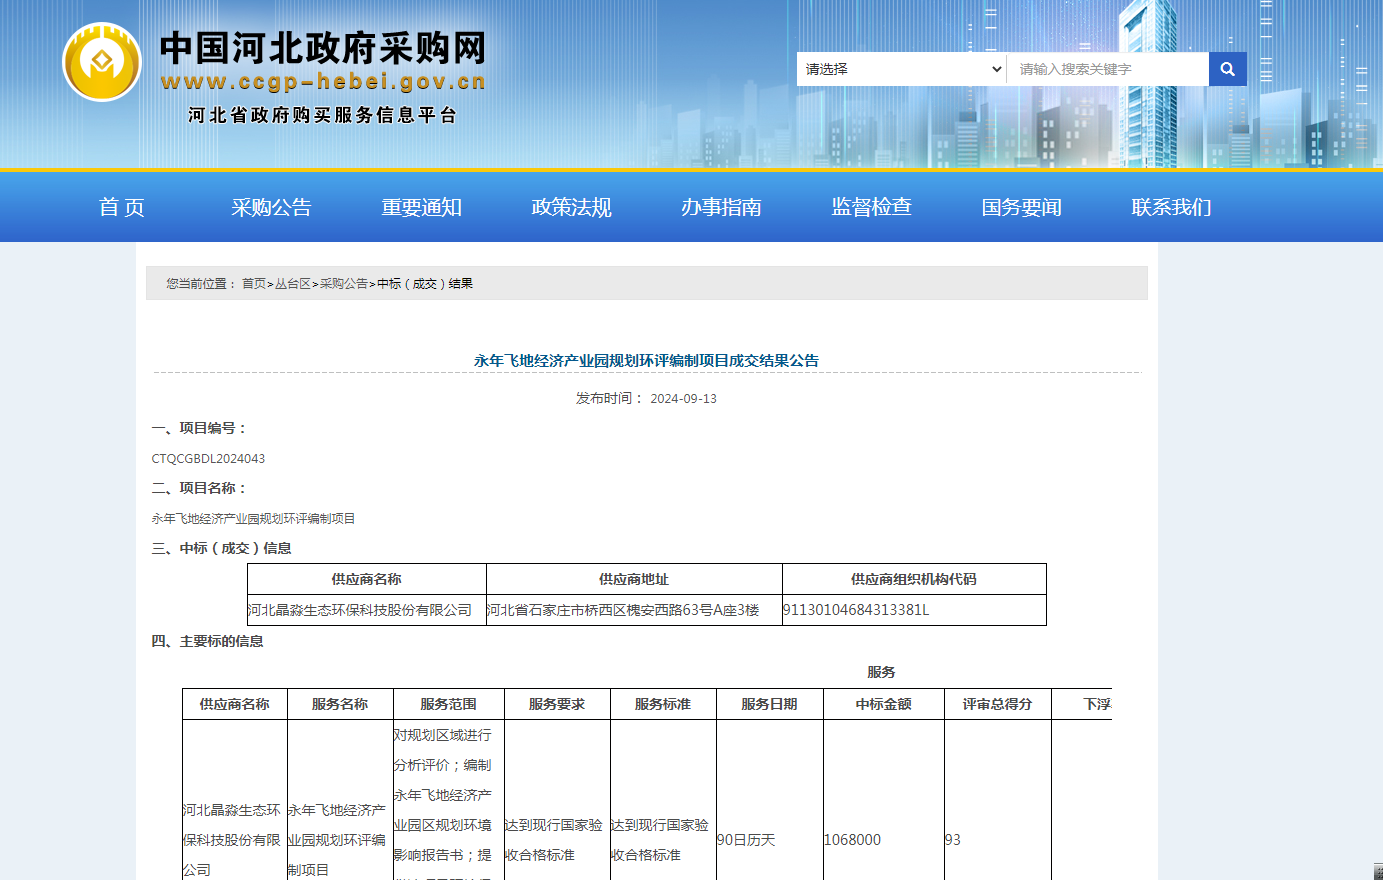Image resolution: width=1383 pixels, height=880 pixels.
Task: Click 丛台区 breadcrumb link
Action: 293,284
